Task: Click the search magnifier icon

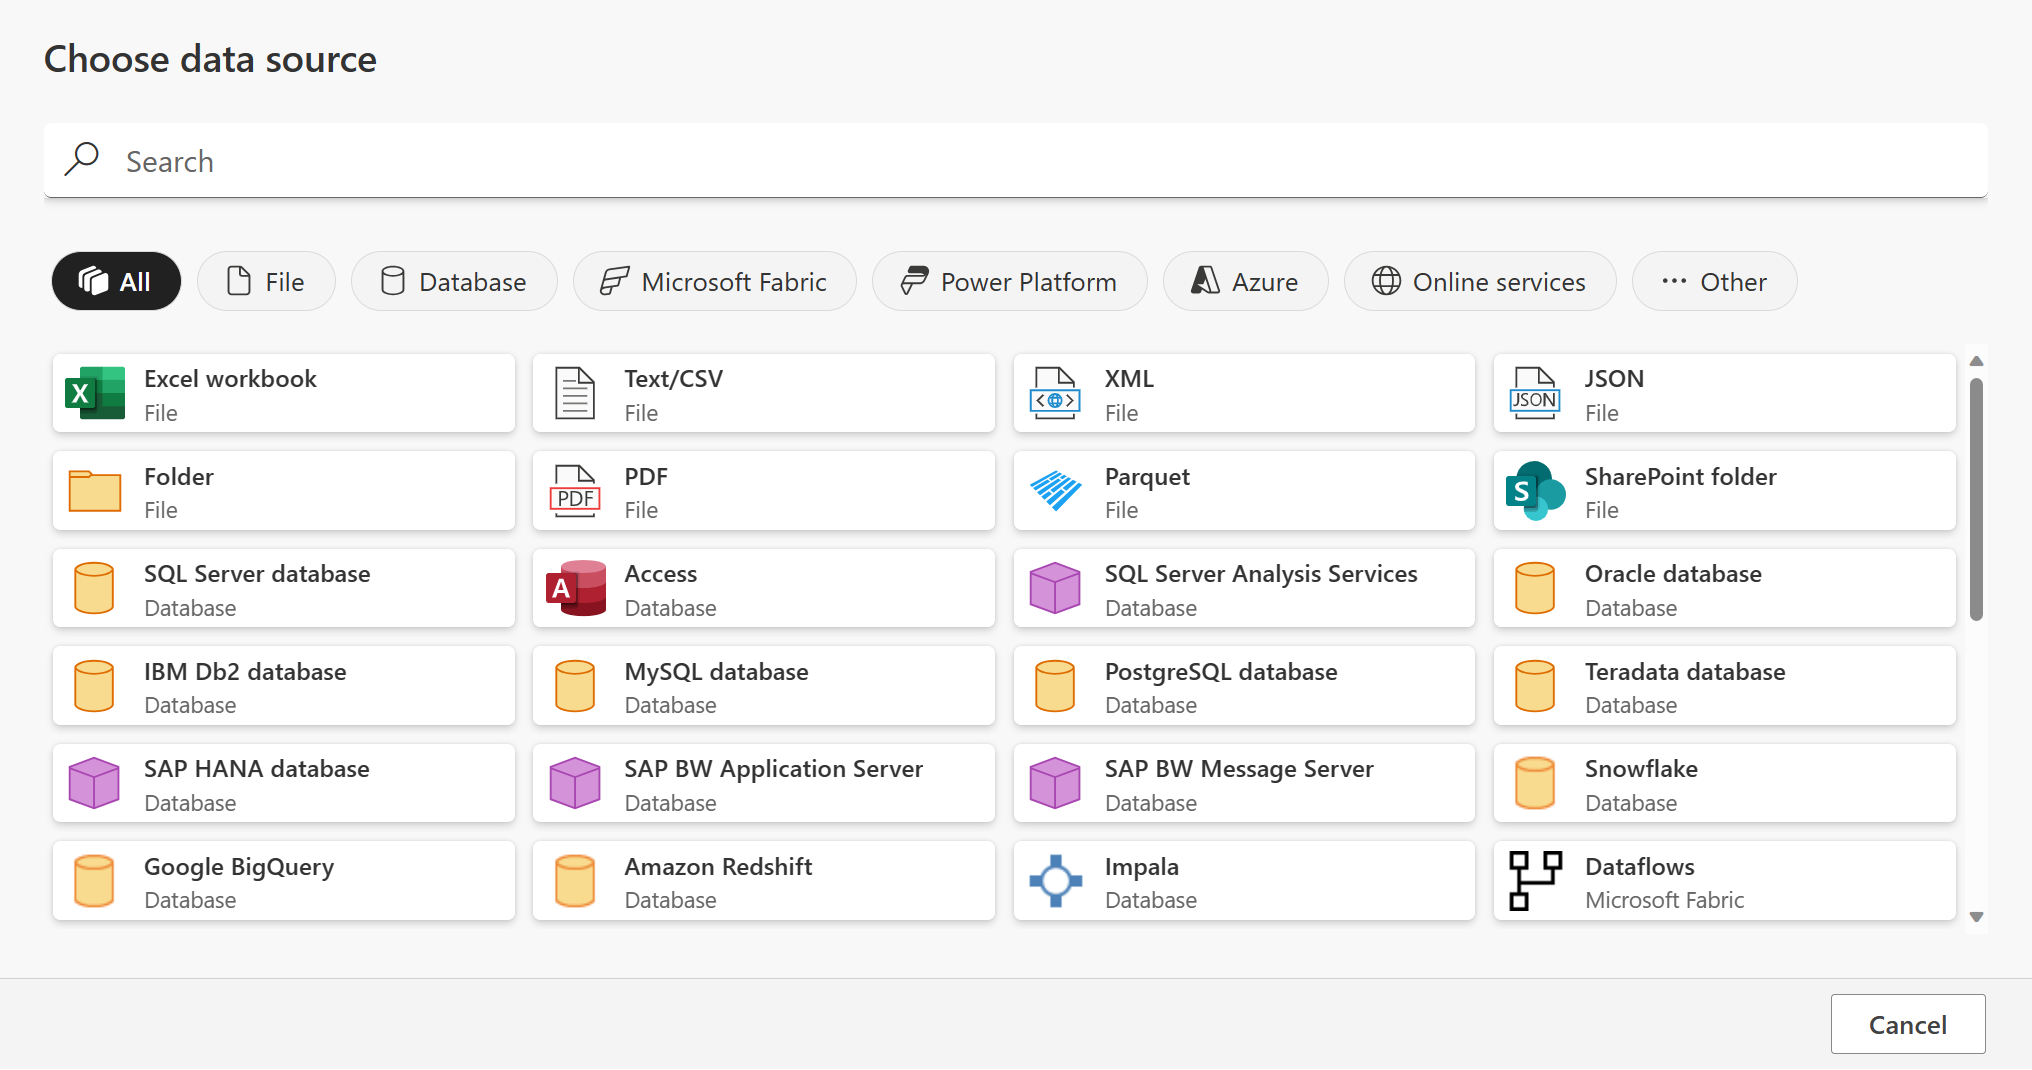Action: click(82, 160)
